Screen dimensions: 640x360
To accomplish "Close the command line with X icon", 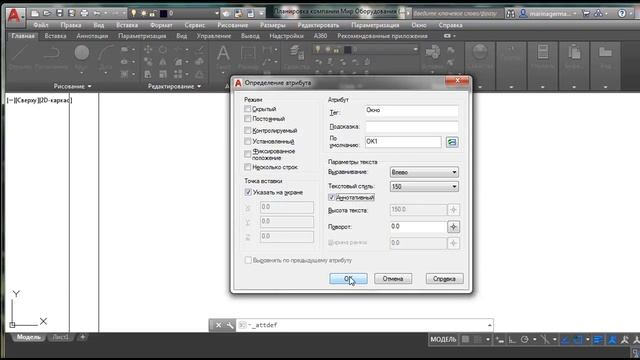I will tap(218, 325).
